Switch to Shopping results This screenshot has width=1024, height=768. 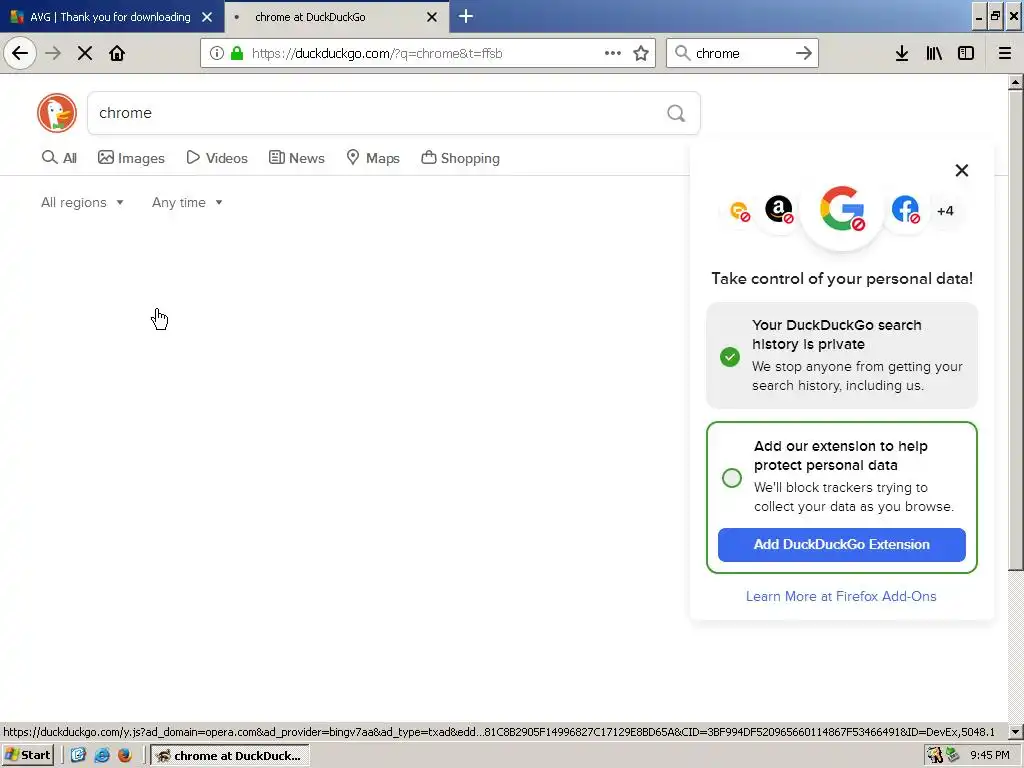pyautogui.click(x=460, y=158)
